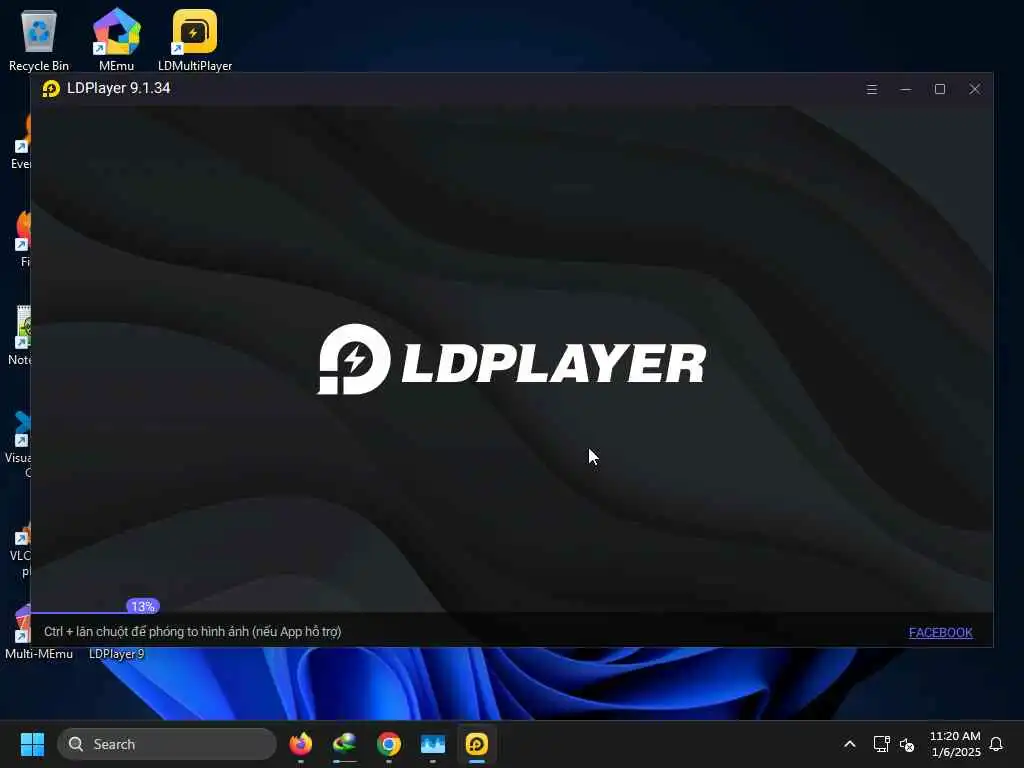Select the LDPlayer 9 desktop shortcut label

pos(116,654)
